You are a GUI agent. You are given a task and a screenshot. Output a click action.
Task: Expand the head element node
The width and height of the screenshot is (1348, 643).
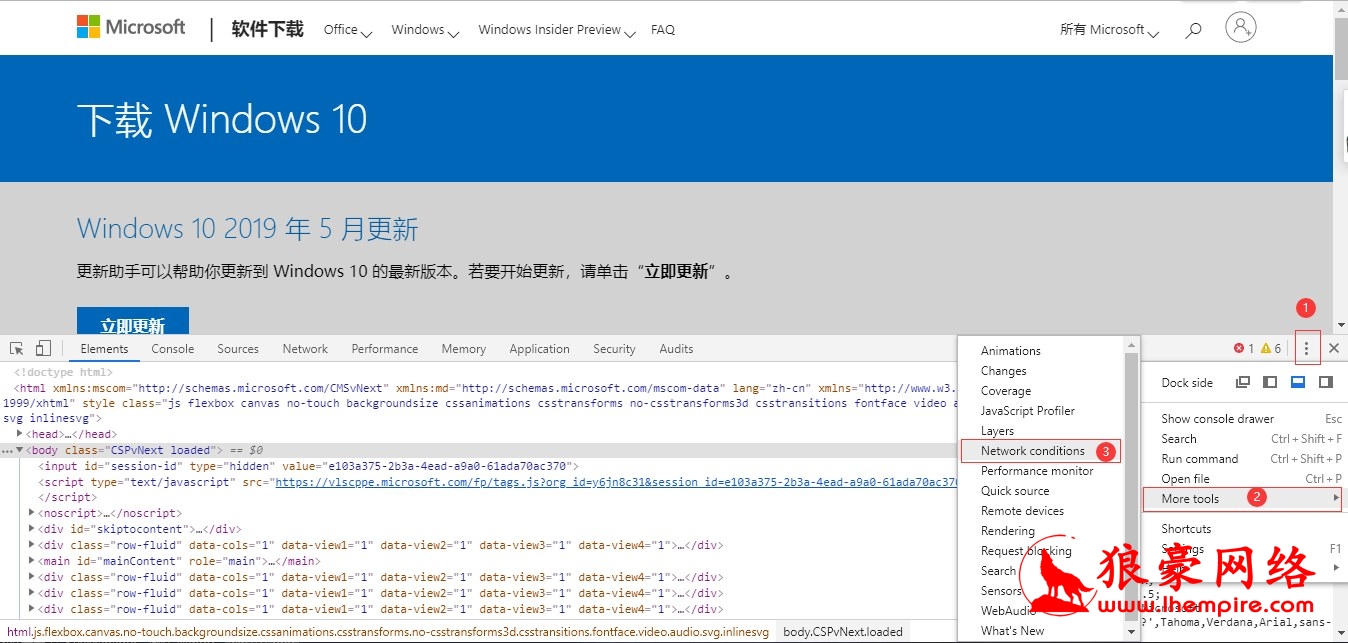[x=20, y=434]
